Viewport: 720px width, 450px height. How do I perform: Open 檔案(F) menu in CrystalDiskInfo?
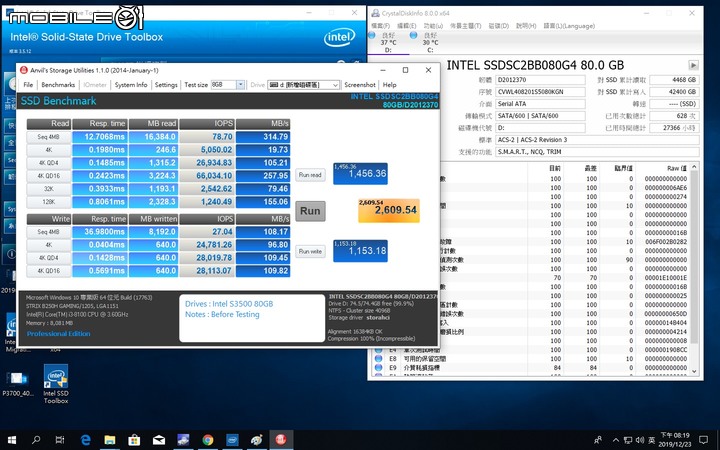tap(380, 26)
